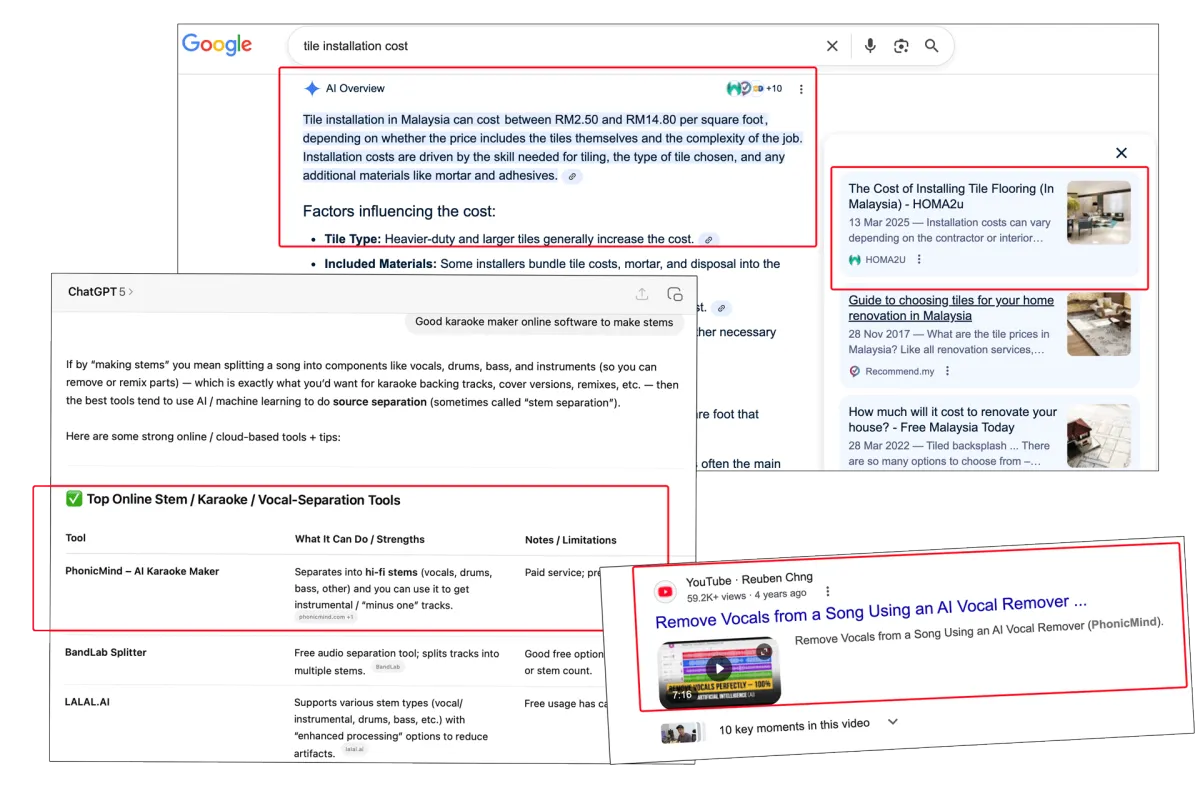Close the Google sources side panel
Screen dimensions: 1200x791
click(1121, 153)
